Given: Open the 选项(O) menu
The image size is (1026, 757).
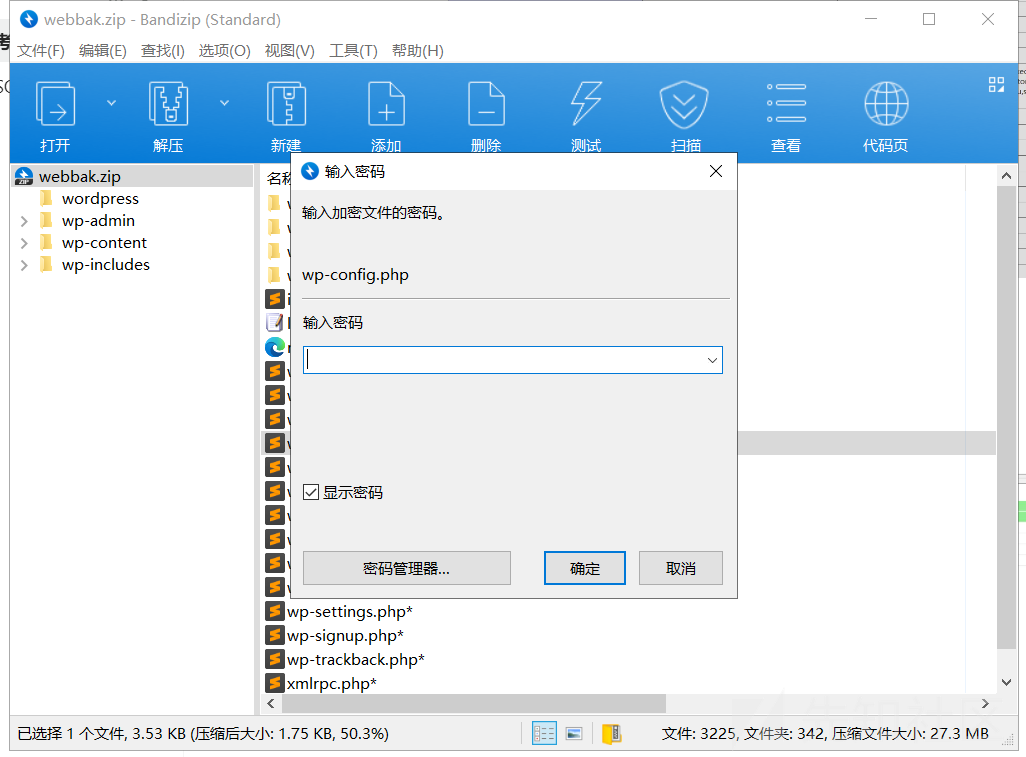Looking at the screenshot, I should pyautogui.click(x=224, y=51).
